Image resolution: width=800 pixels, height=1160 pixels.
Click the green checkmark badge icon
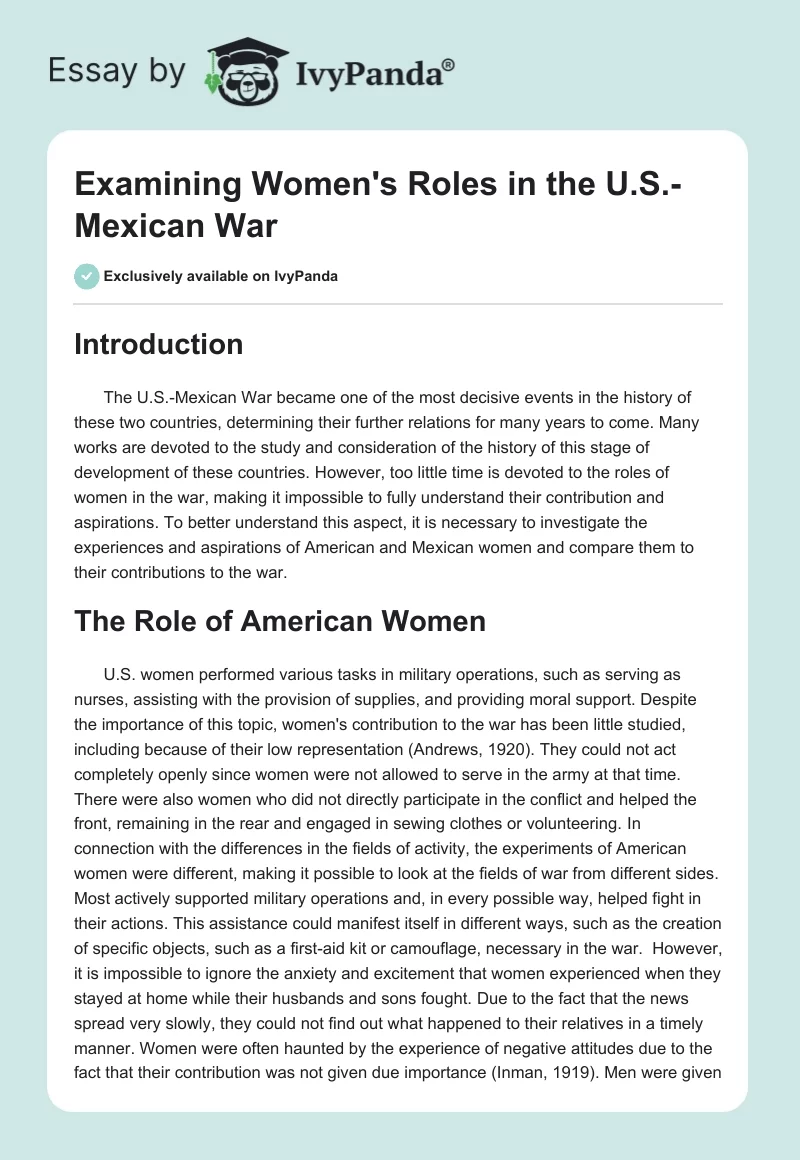[x=86, y=276]
